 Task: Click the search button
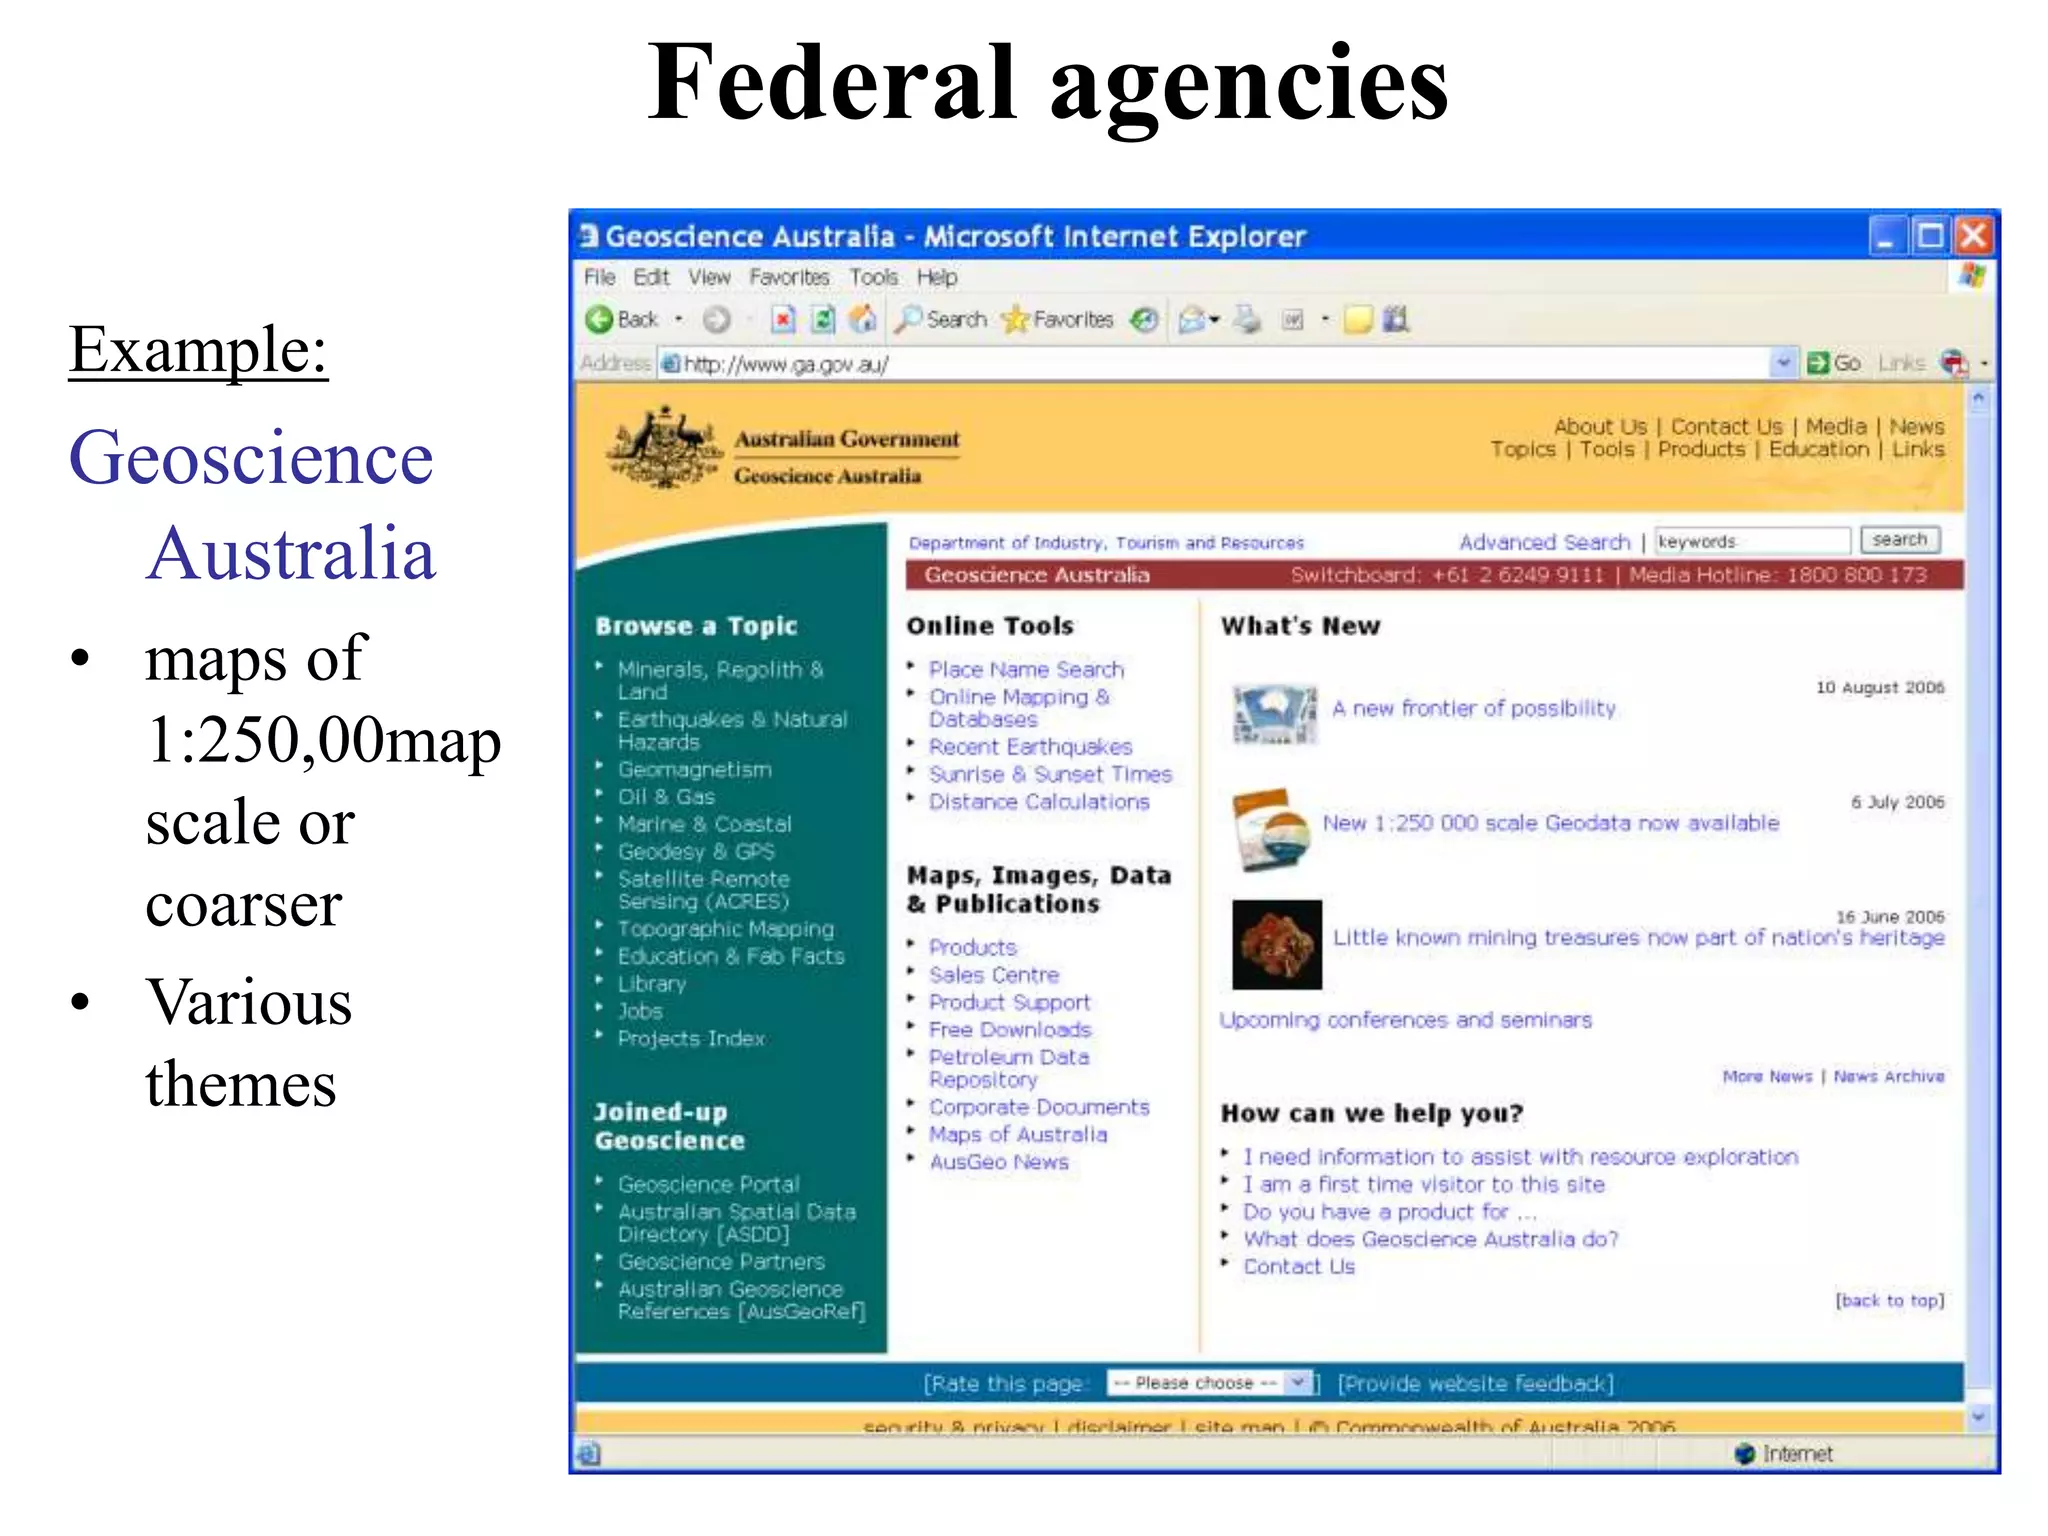[1900, 540]
